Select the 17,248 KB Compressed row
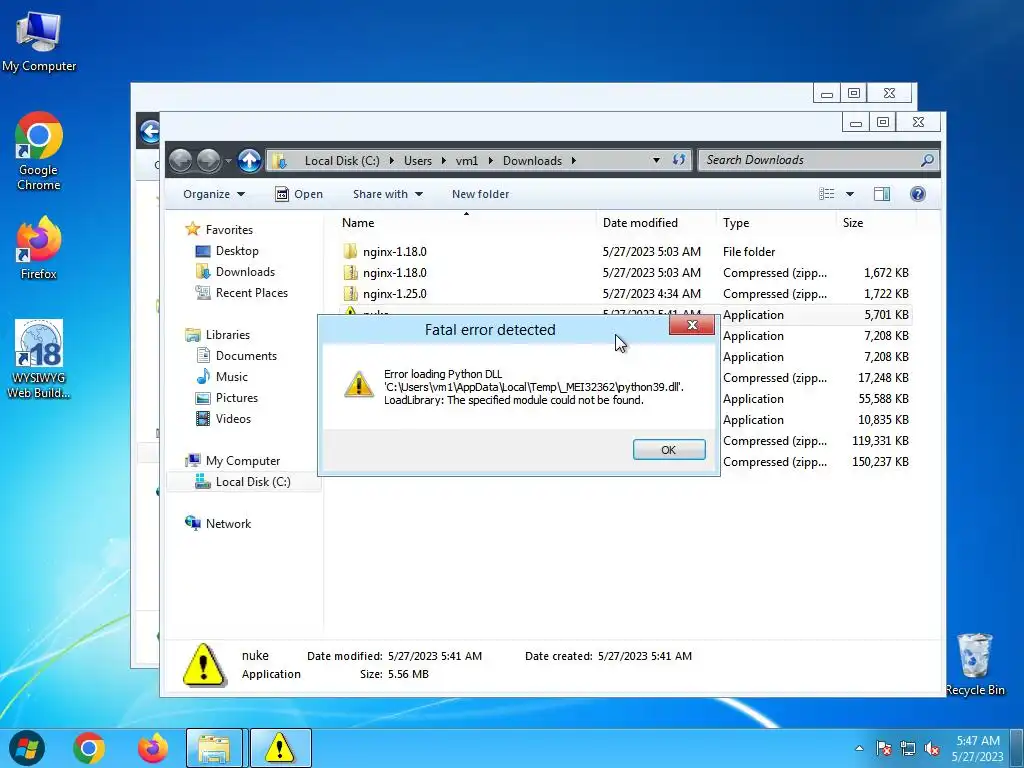The image size is (1024, 768). point(816,377)
